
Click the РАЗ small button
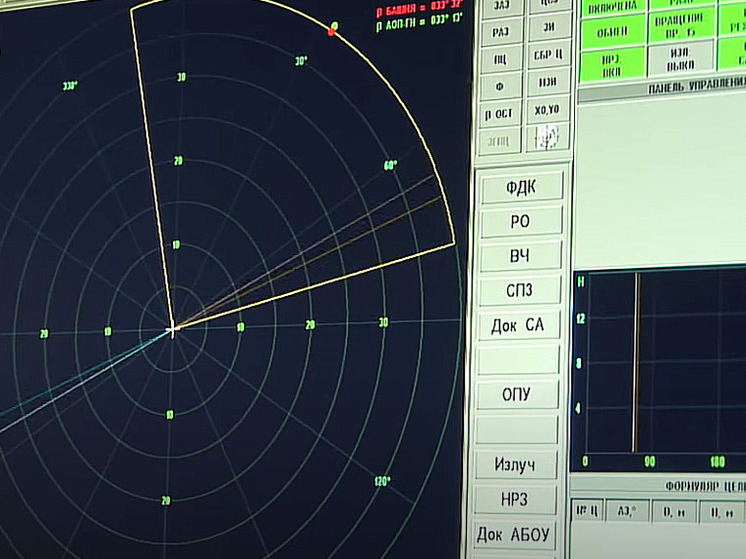coord(500,32)
